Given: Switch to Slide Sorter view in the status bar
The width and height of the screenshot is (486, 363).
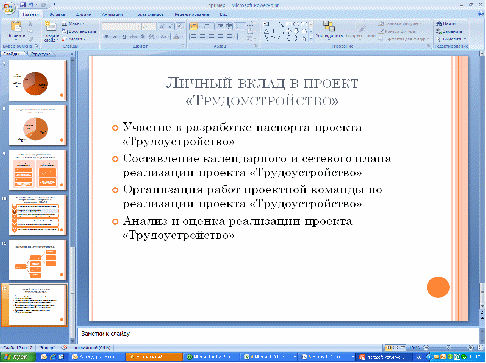Looking at the screenshot, I should pos(395,348).
